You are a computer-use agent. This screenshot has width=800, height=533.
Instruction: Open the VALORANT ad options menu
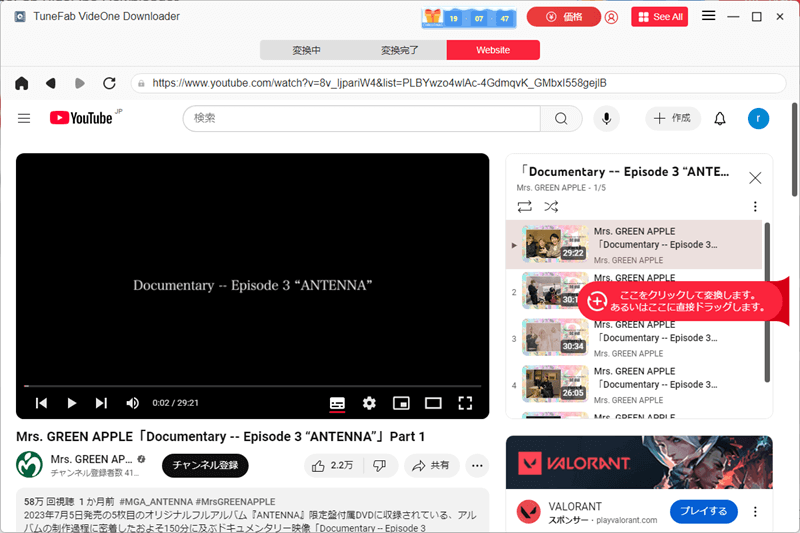coord(755,512)
